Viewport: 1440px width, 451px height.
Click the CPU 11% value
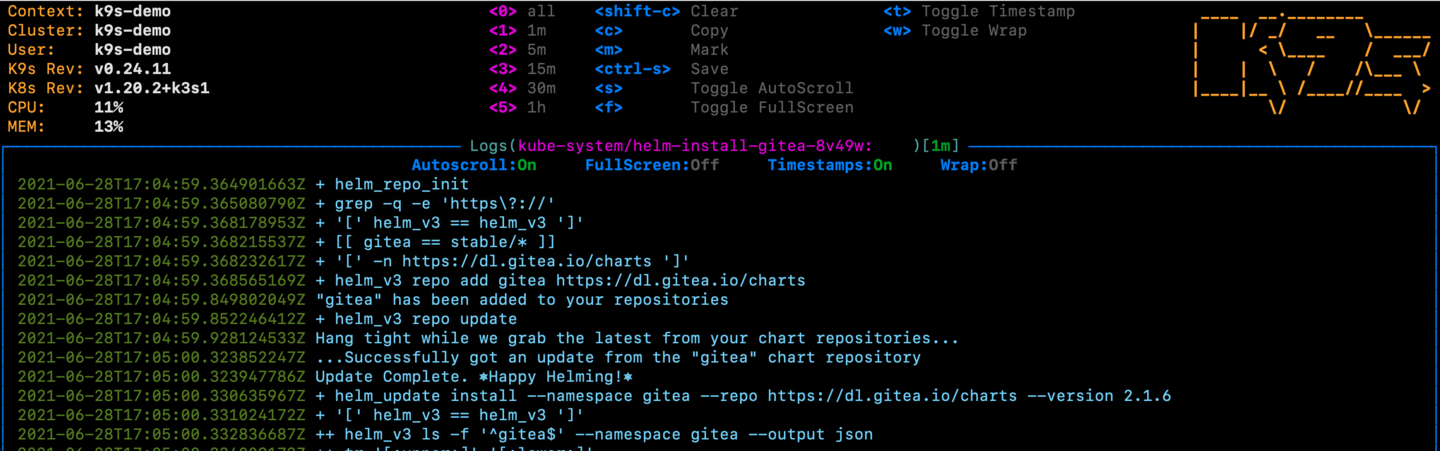coord(109,107)
